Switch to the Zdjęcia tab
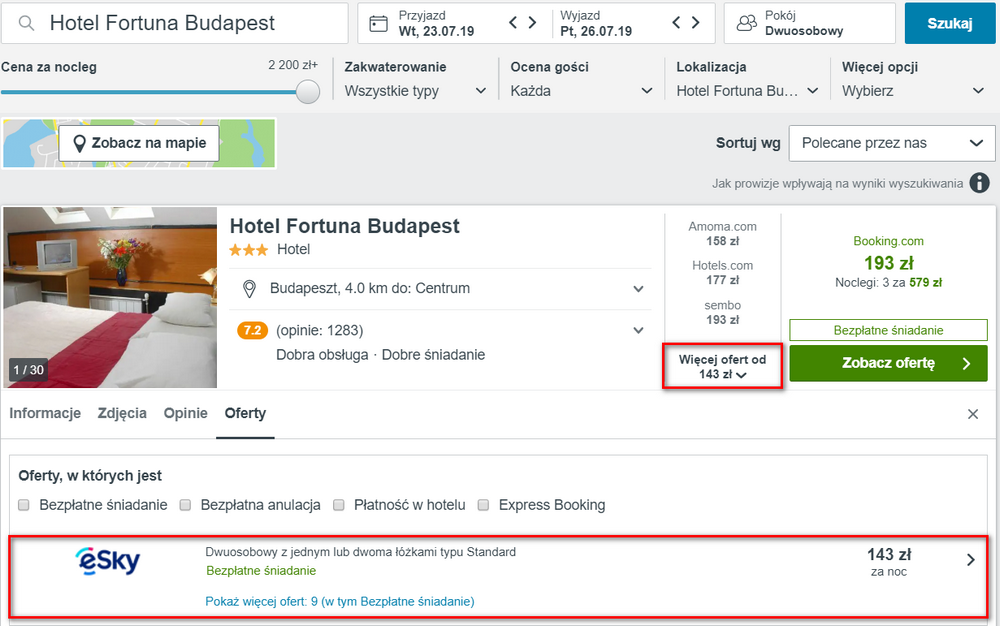This screenshot has height=626, width=1000. point(122,413)
